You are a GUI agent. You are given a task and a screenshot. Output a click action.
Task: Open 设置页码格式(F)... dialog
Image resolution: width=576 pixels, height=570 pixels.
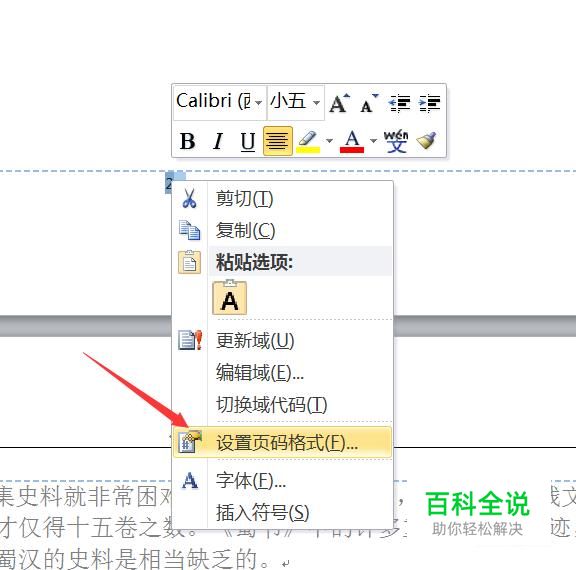click(282, 442)
